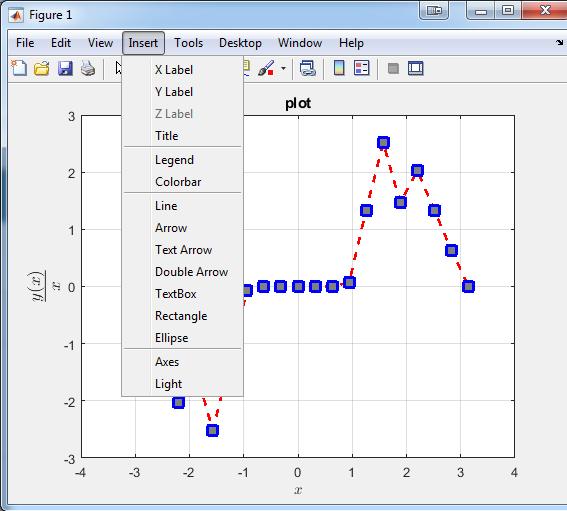Image resolution: width=567 pixels, height=511 pixels.
Task: Click the Link Plot toolbar icon
Action: [308, 68]
